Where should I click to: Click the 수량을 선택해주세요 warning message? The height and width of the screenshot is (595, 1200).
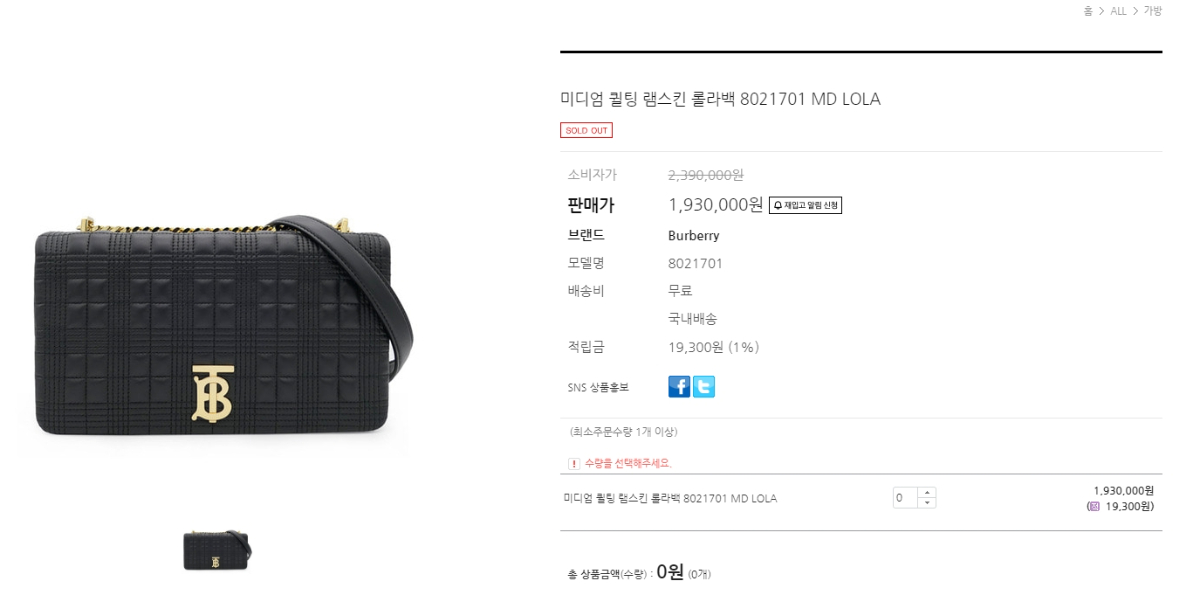click(x=628, y=463)
